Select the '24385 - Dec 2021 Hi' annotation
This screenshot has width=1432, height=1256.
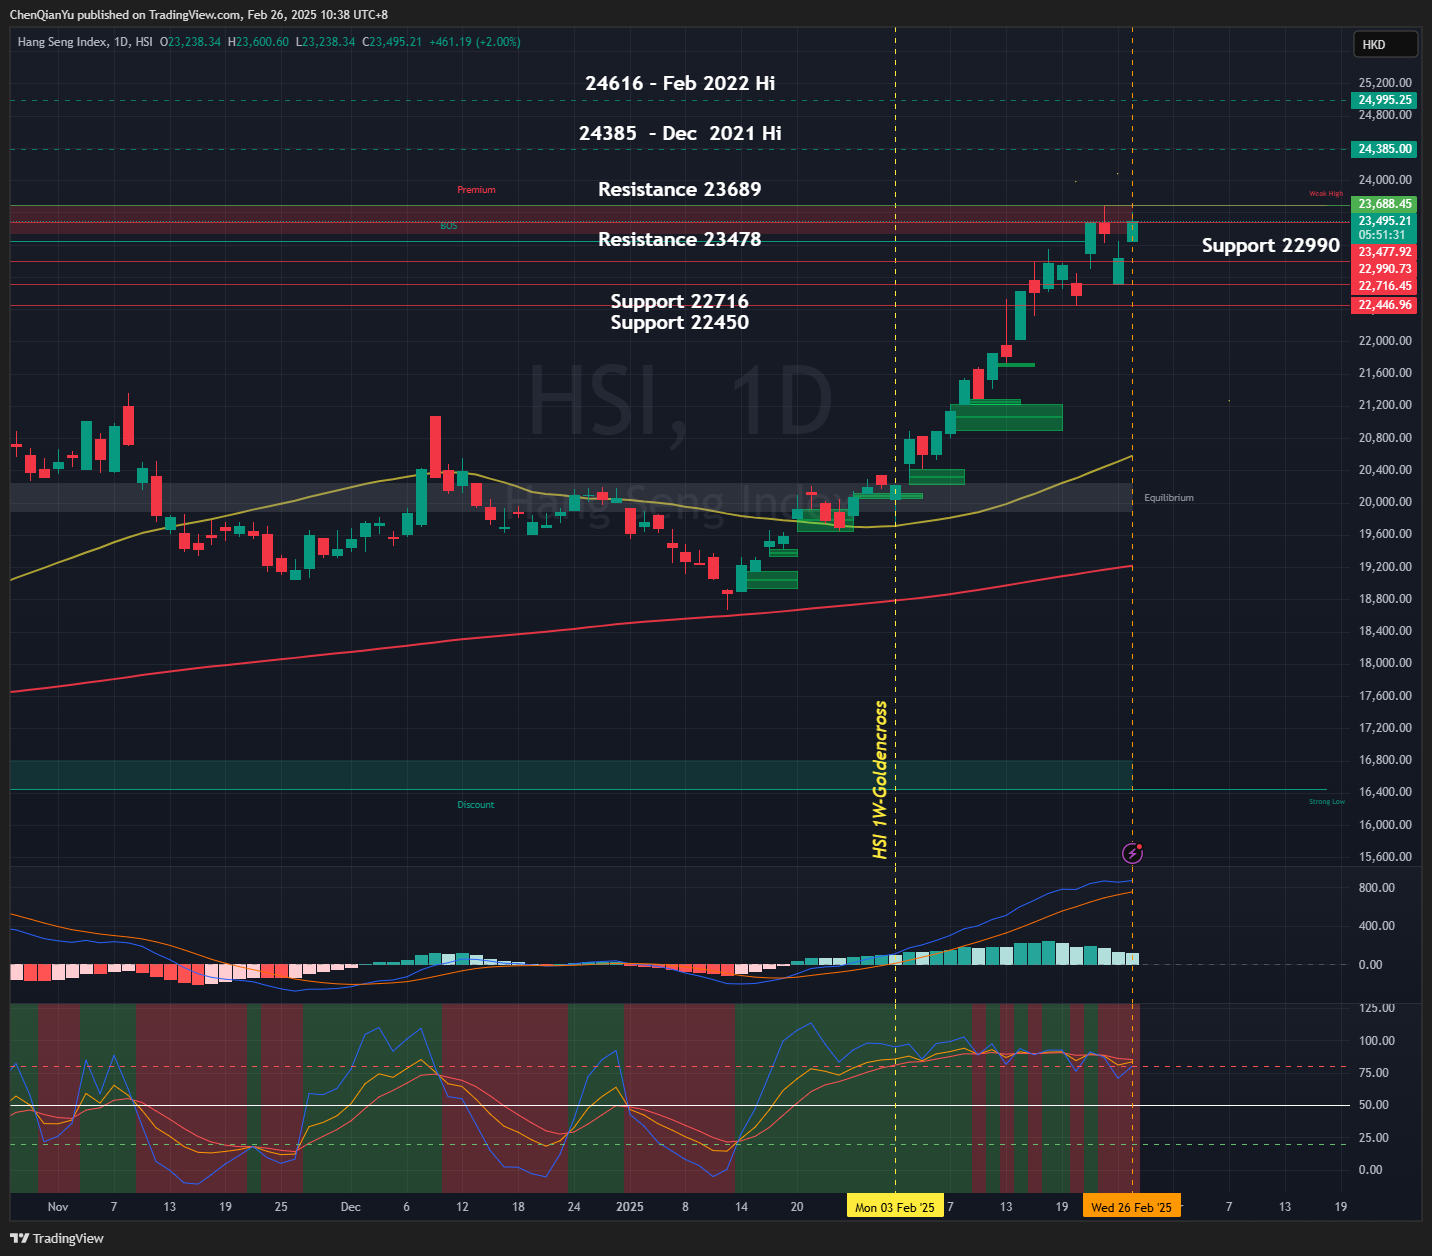680,133
